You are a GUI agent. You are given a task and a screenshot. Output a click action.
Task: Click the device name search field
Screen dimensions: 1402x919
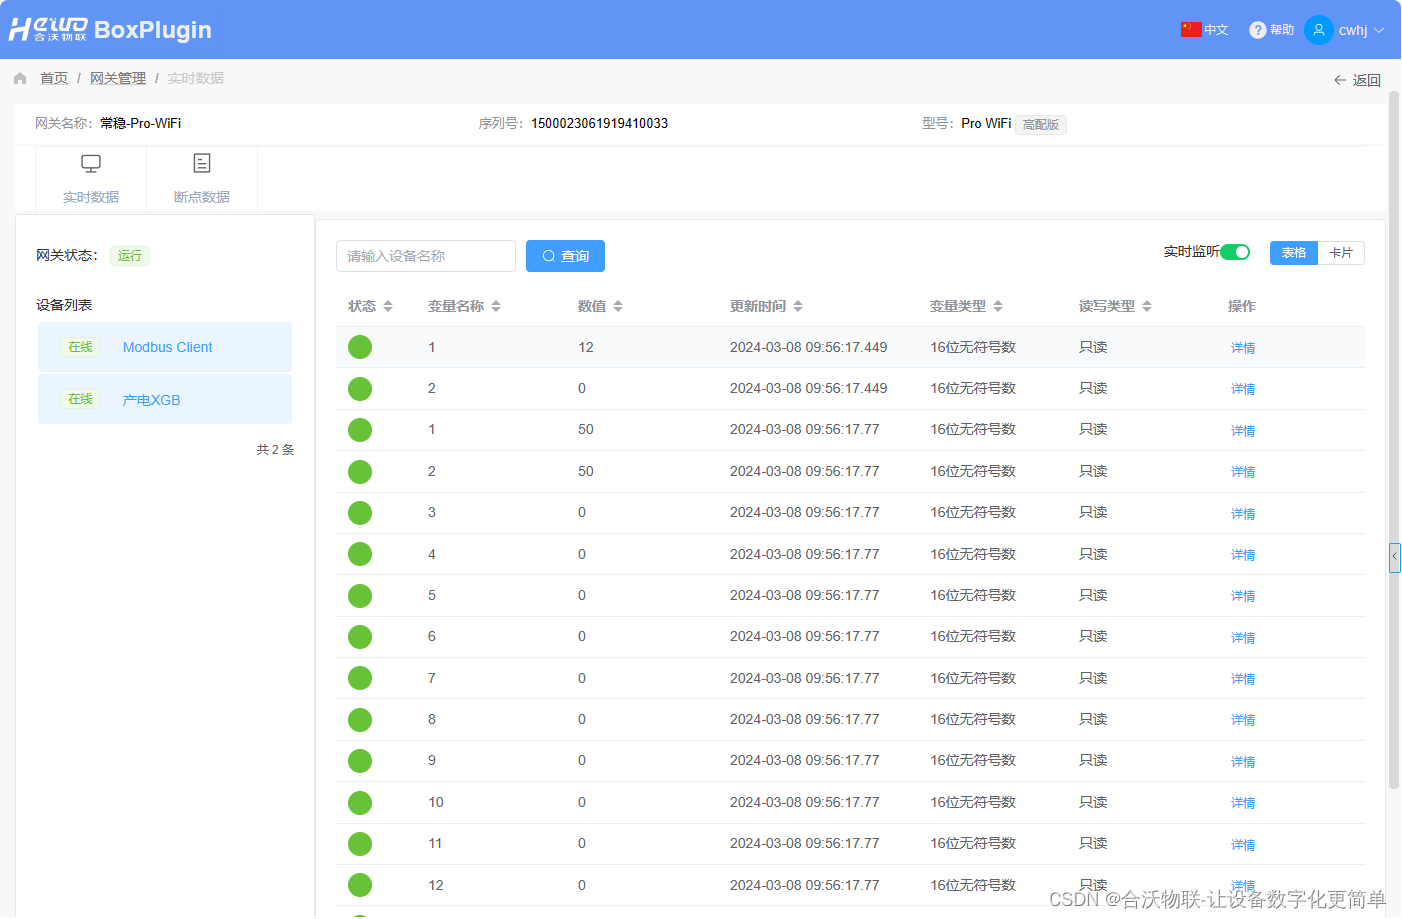(426, 256)
